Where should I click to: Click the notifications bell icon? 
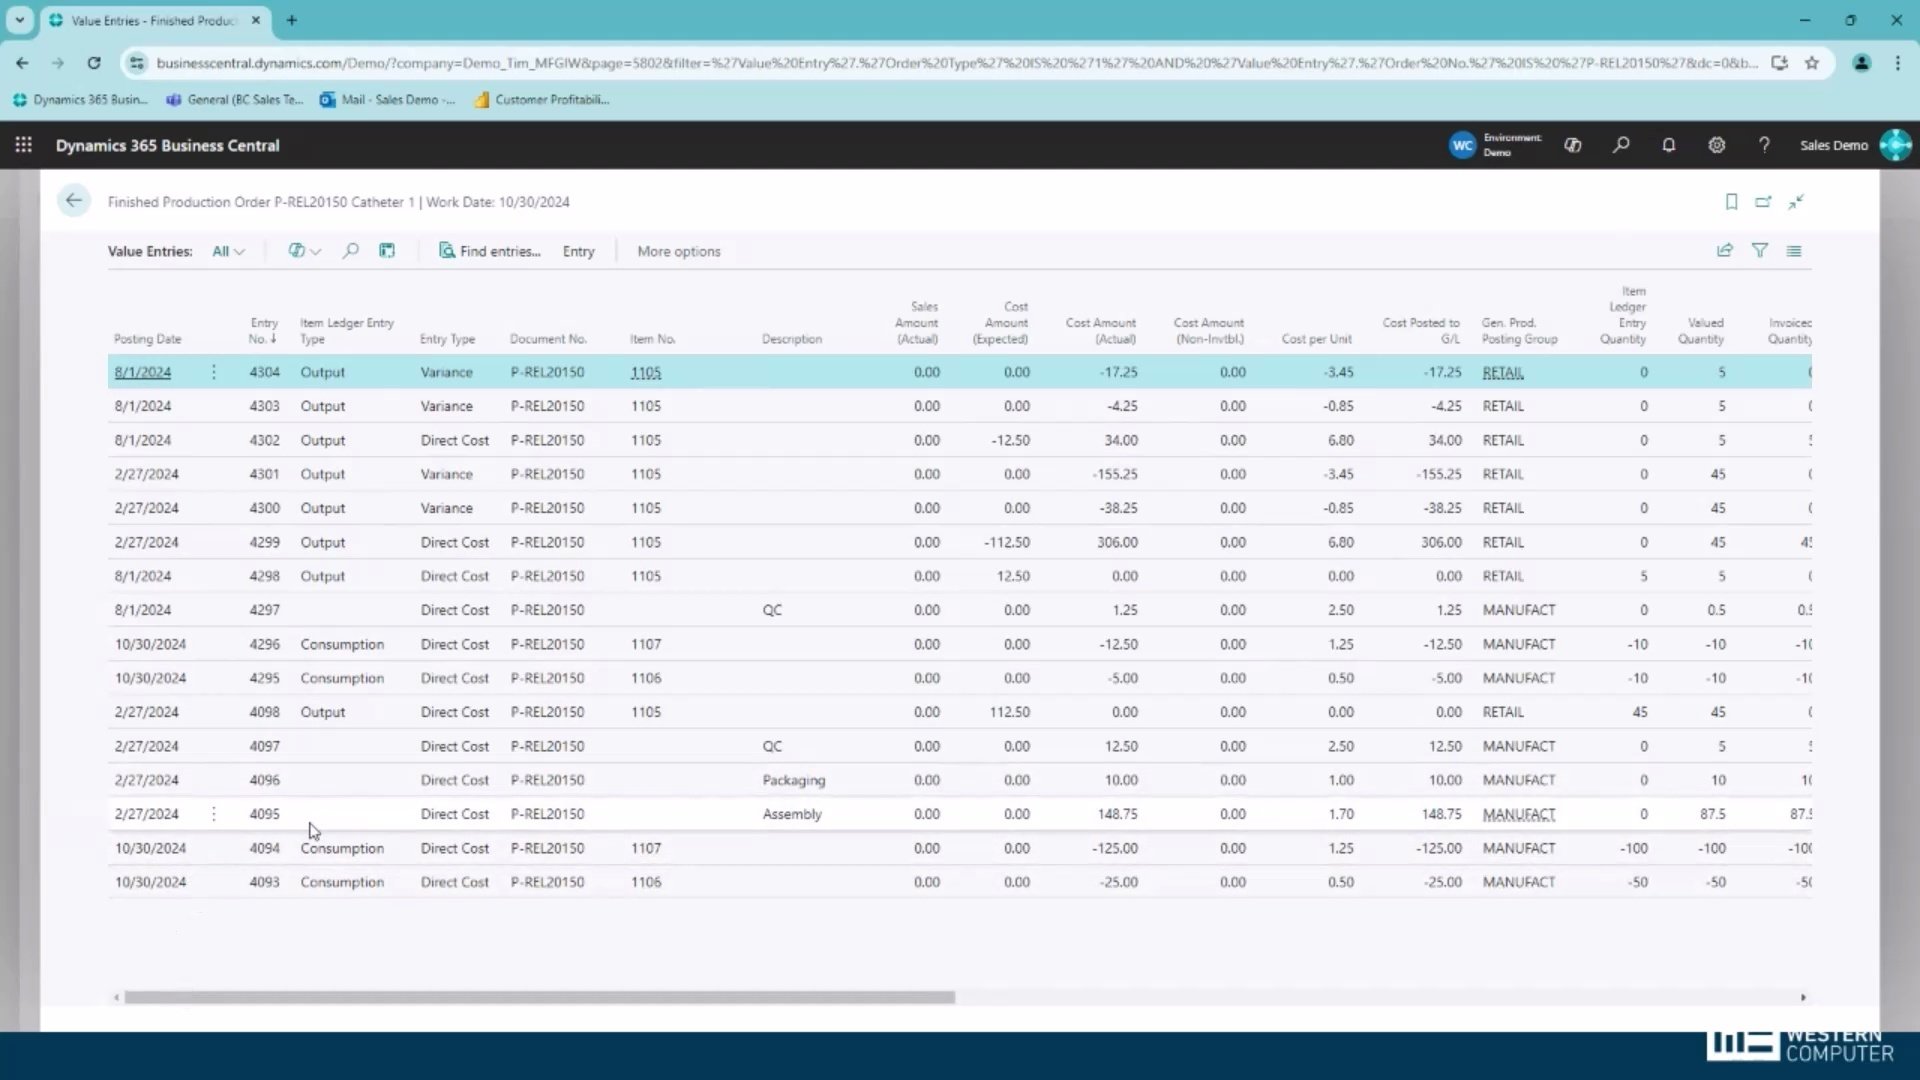pos(1669,145)
